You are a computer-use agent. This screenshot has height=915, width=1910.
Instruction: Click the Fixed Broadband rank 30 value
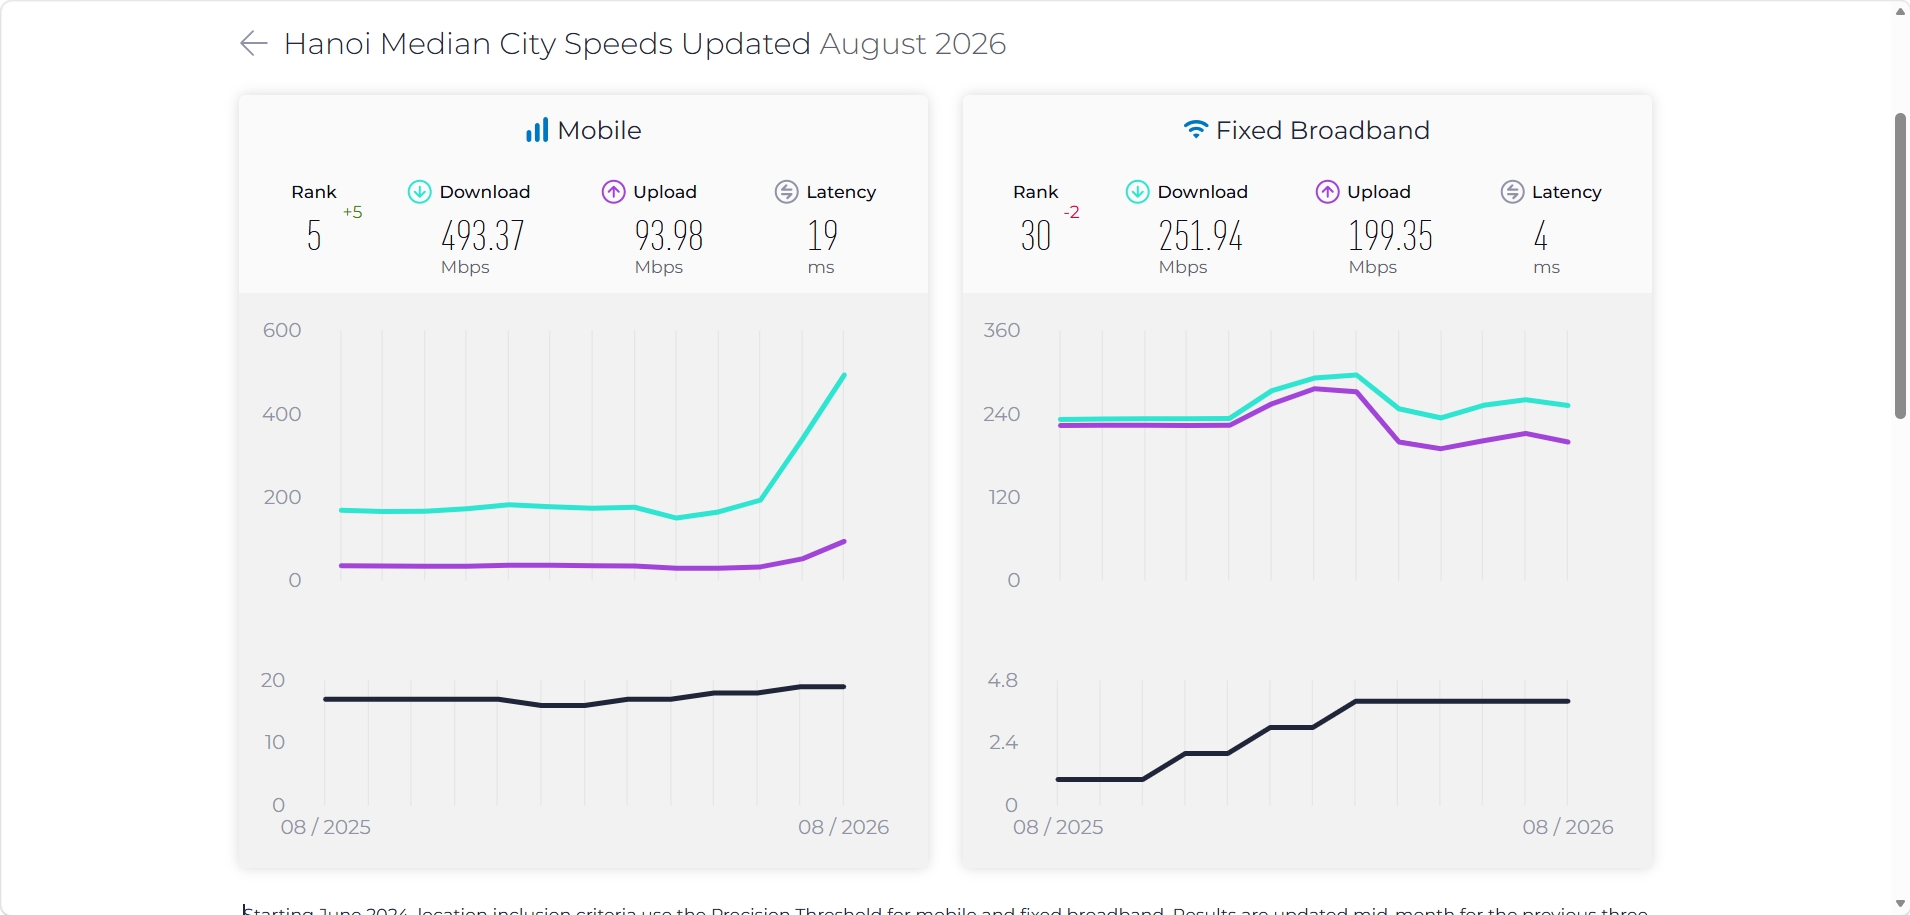(x=1036, y=236)
